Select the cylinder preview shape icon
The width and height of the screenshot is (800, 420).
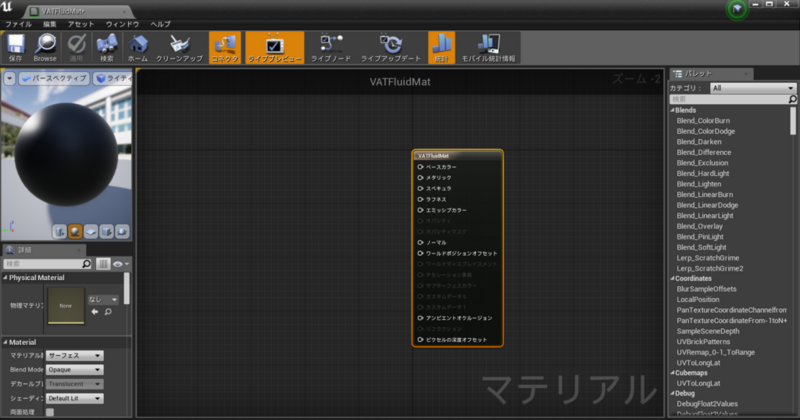click(60, 232)
